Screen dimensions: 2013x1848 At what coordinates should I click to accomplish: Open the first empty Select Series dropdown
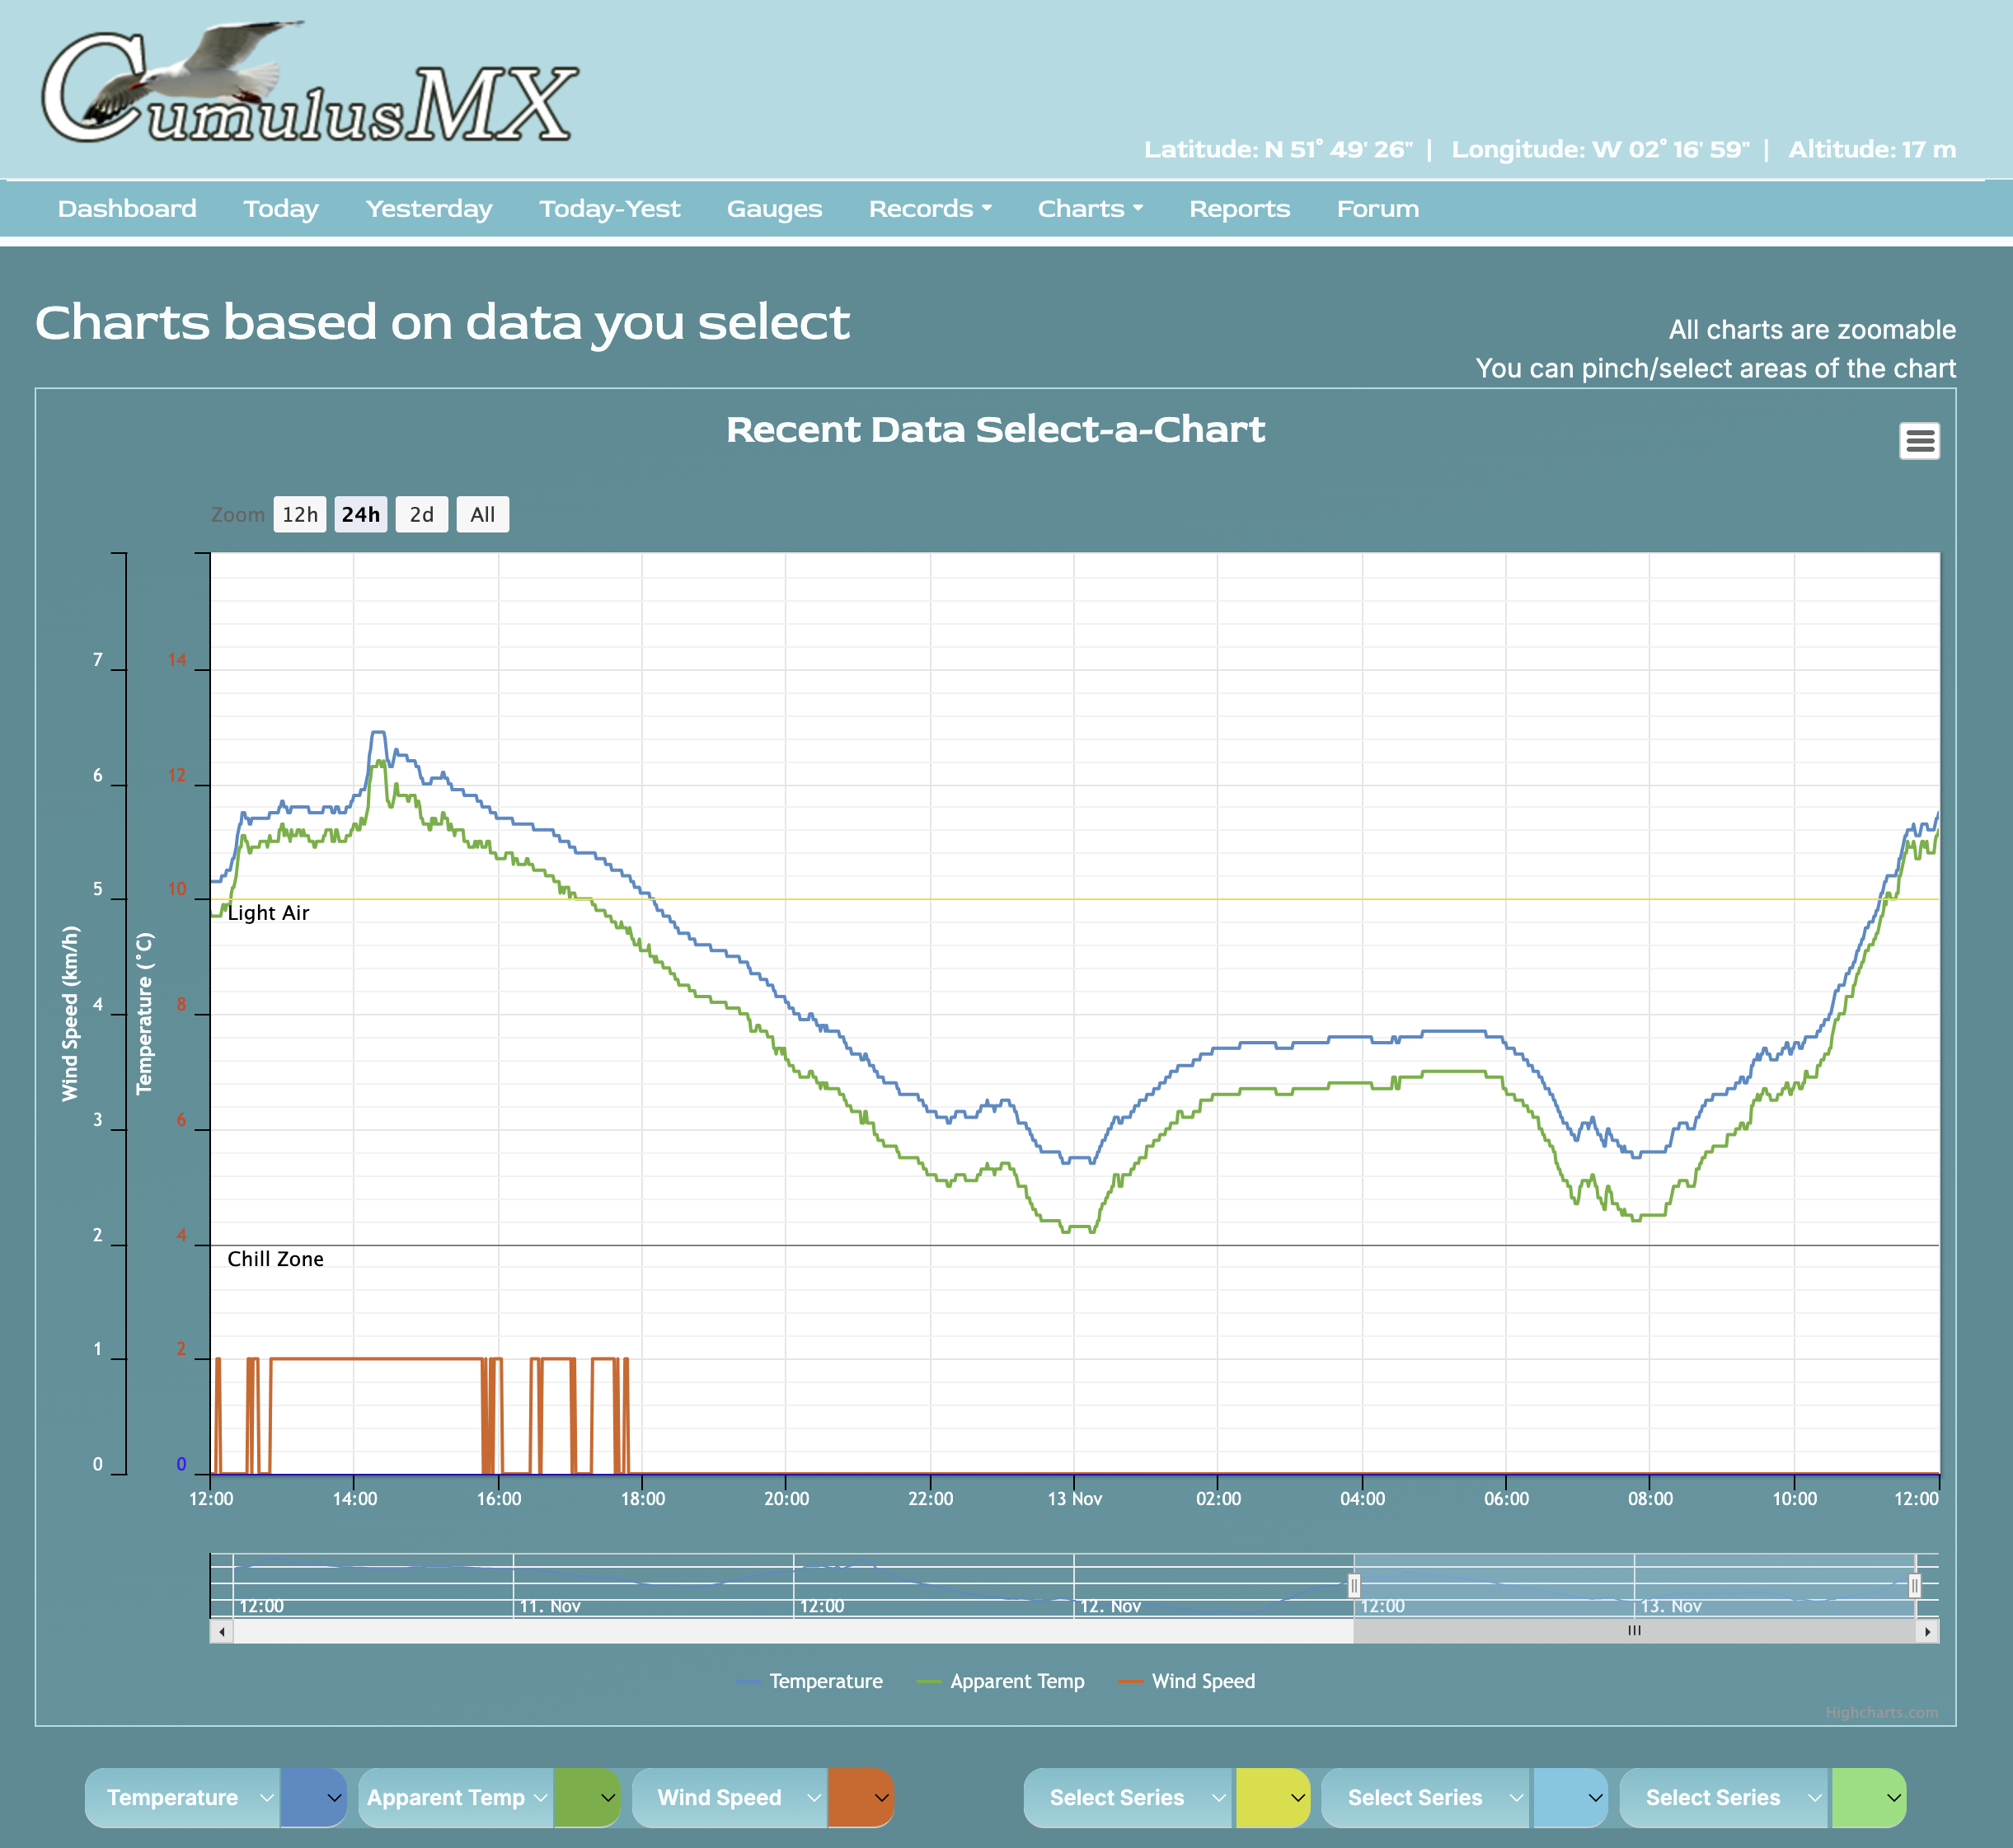click(1128, 1797)
